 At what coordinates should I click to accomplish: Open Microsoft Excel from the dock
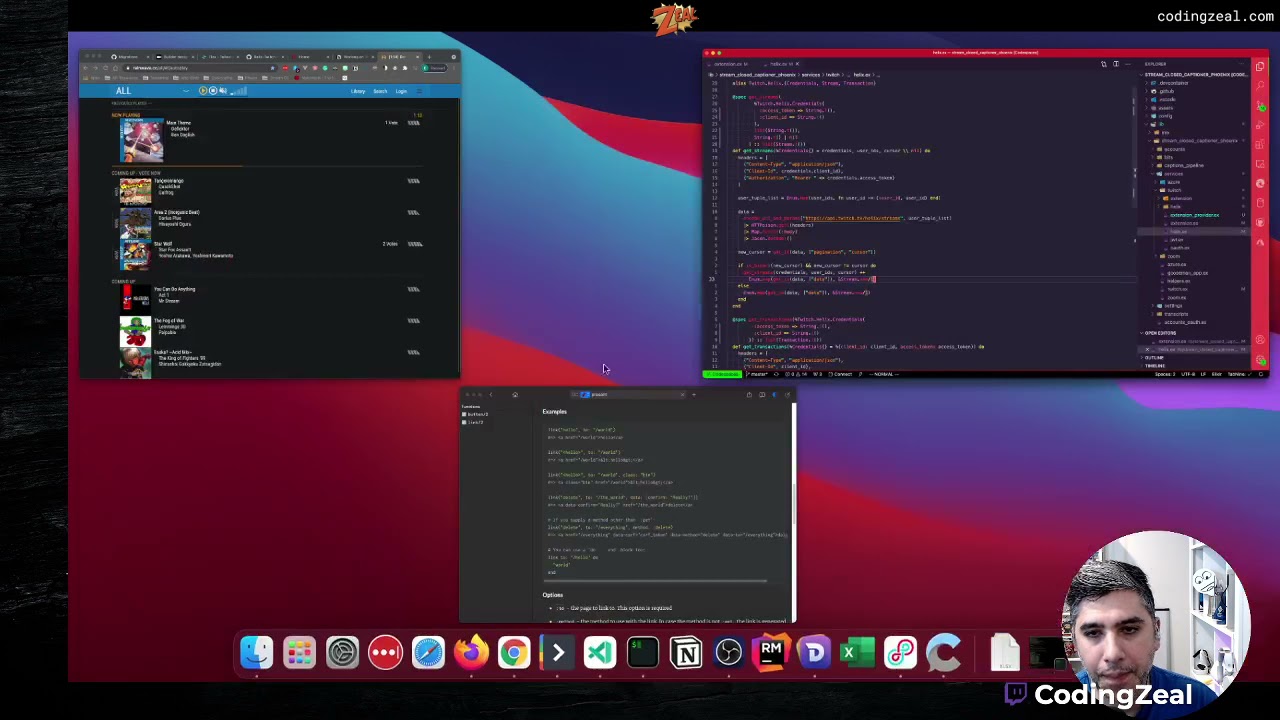coord(858,653)
